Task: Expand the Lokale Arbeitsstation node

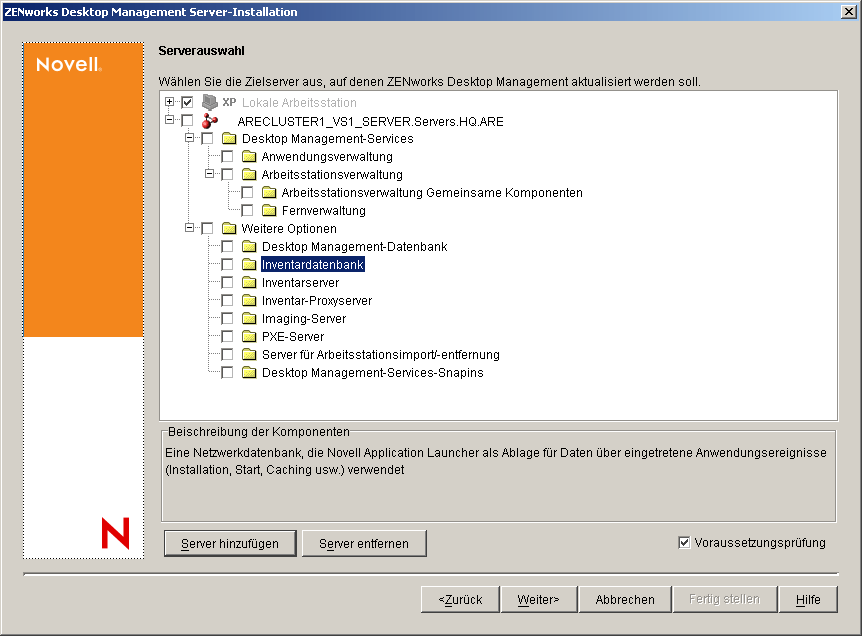Action: [x=169, y=102]
